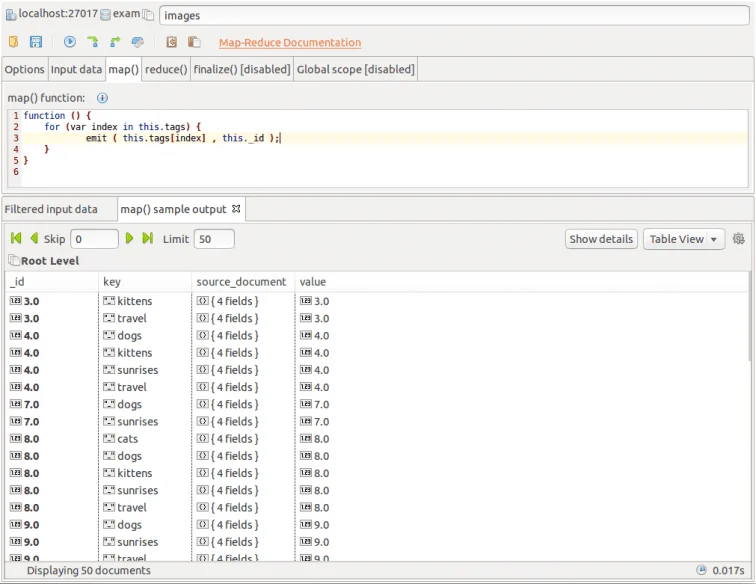
Task: Select the cats key cell
Action: pos(145,439)
